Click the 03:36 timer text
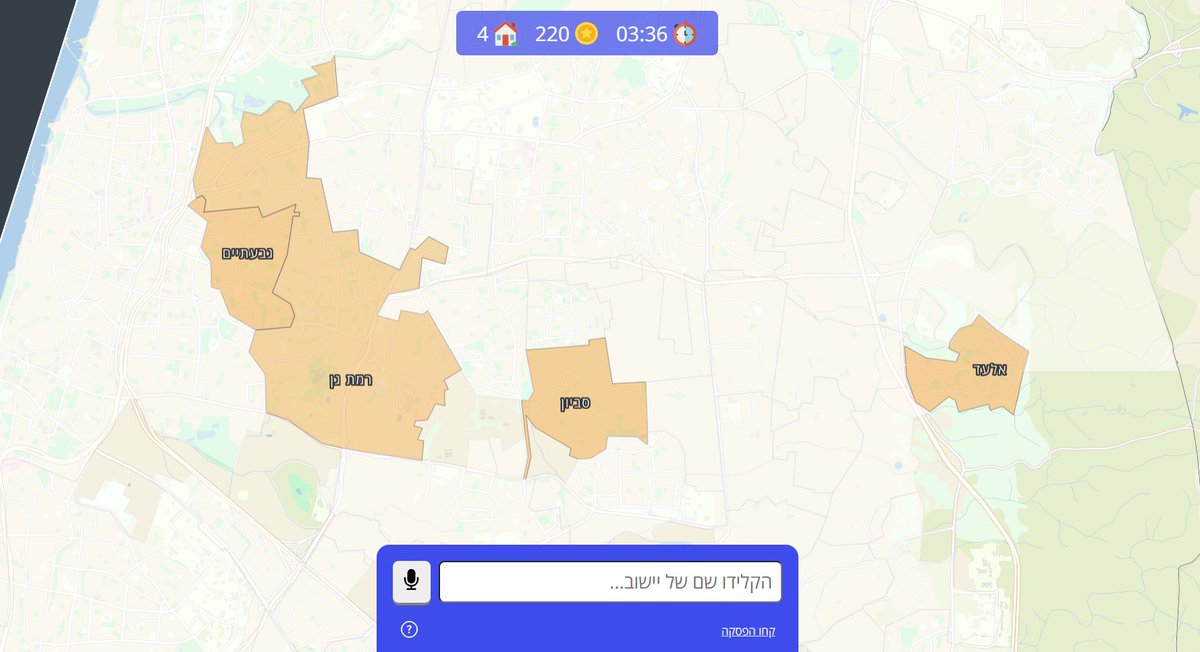 [642, 34]
